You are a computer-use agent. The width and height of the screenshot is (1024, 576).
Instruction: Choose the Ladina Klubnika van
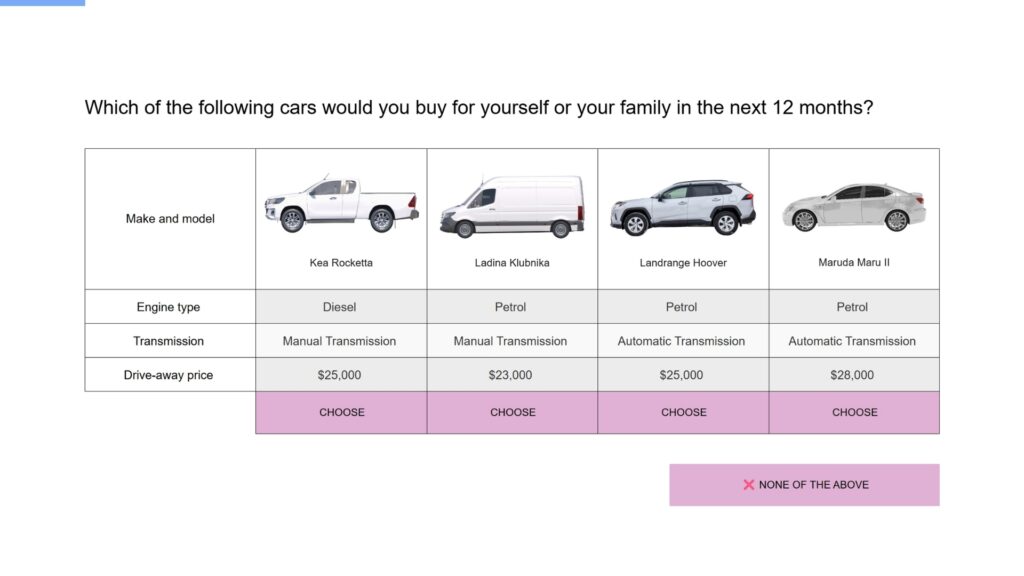pos(513,412)
